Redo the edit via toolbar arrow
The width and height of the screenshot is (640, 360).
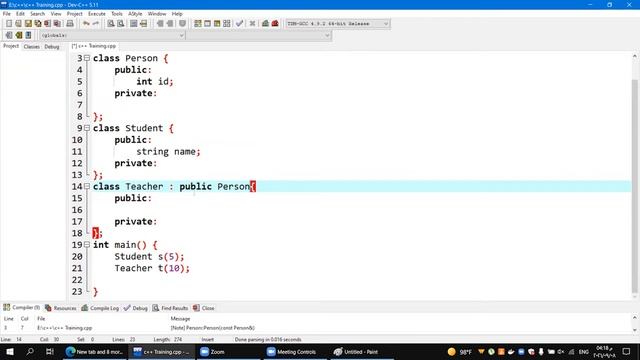coord(96,24)
